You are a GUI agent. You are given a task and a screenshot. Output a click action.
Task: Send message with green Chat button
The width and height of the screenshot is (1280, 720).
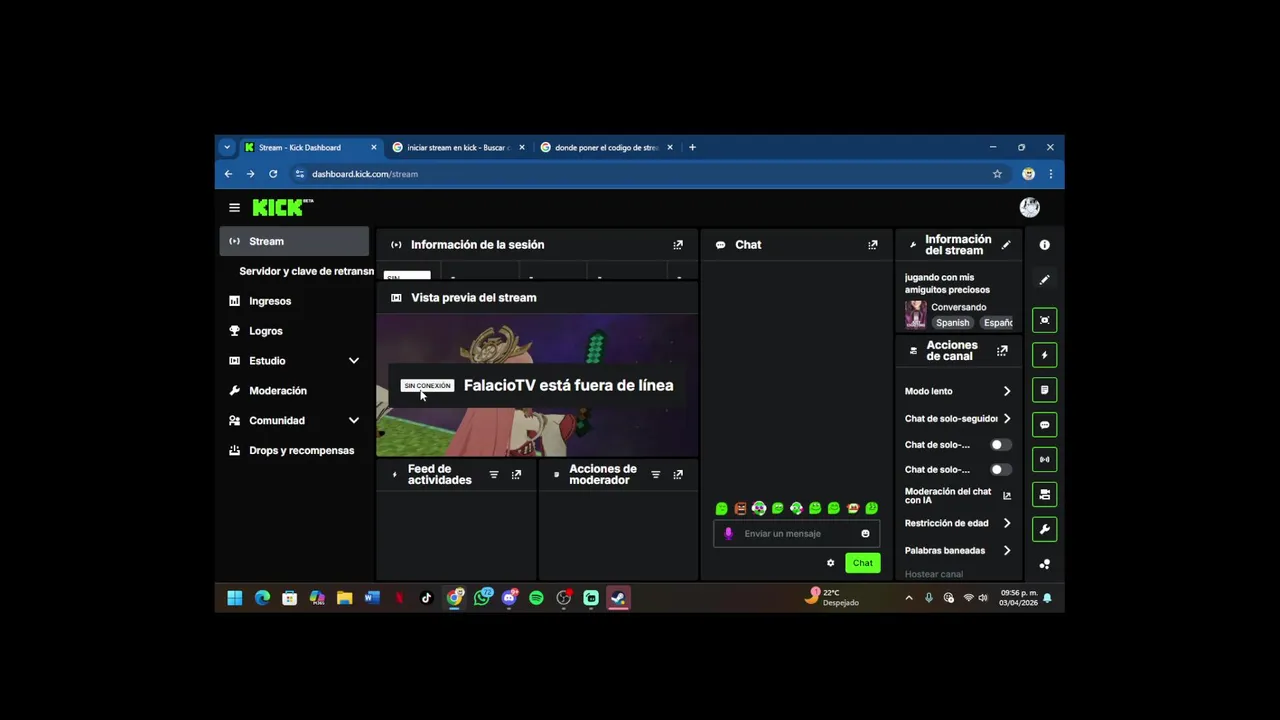click(x=862, y=563)
